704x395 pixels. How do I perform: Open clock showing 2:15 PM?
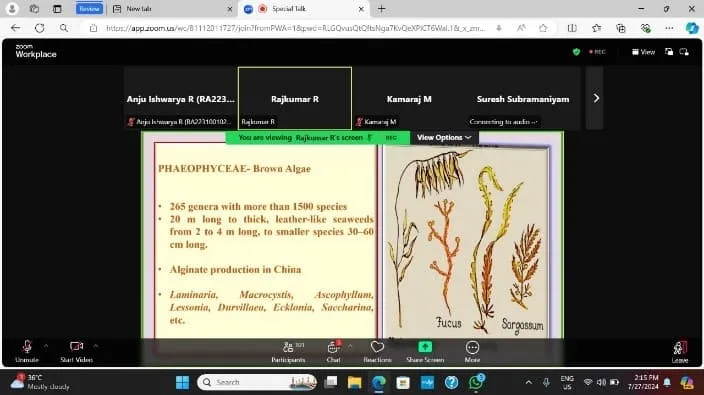coord(643,382)
